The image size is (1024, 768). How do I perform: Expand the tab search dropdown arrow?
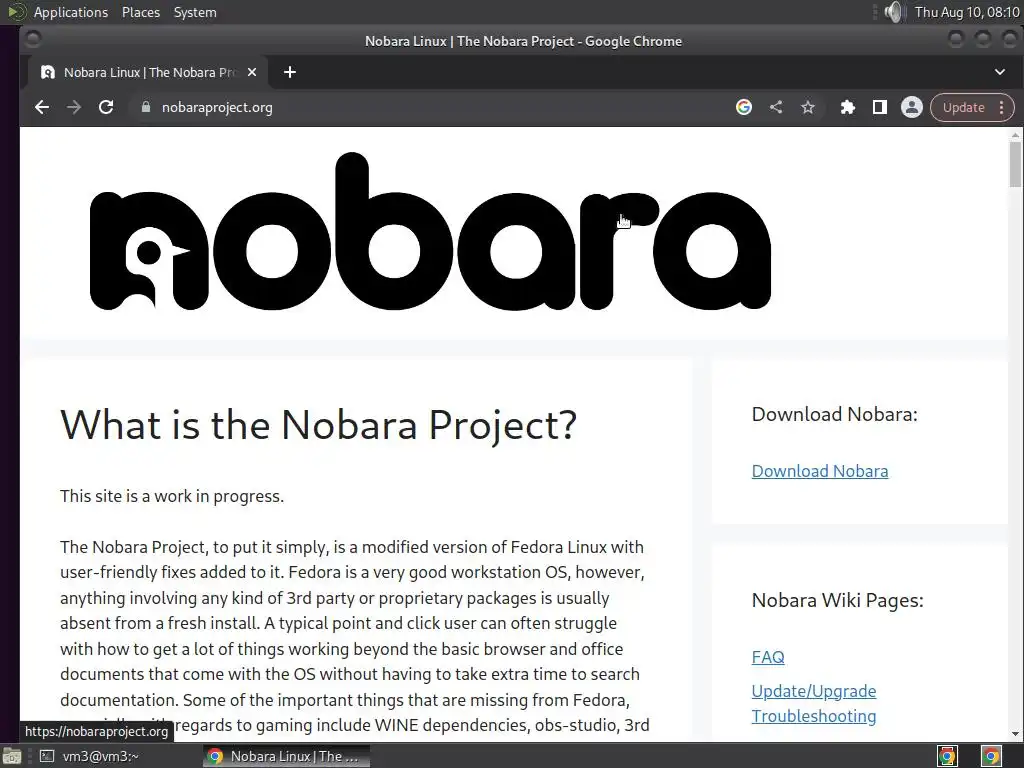pyautogui.click(x=1000, y=72)
